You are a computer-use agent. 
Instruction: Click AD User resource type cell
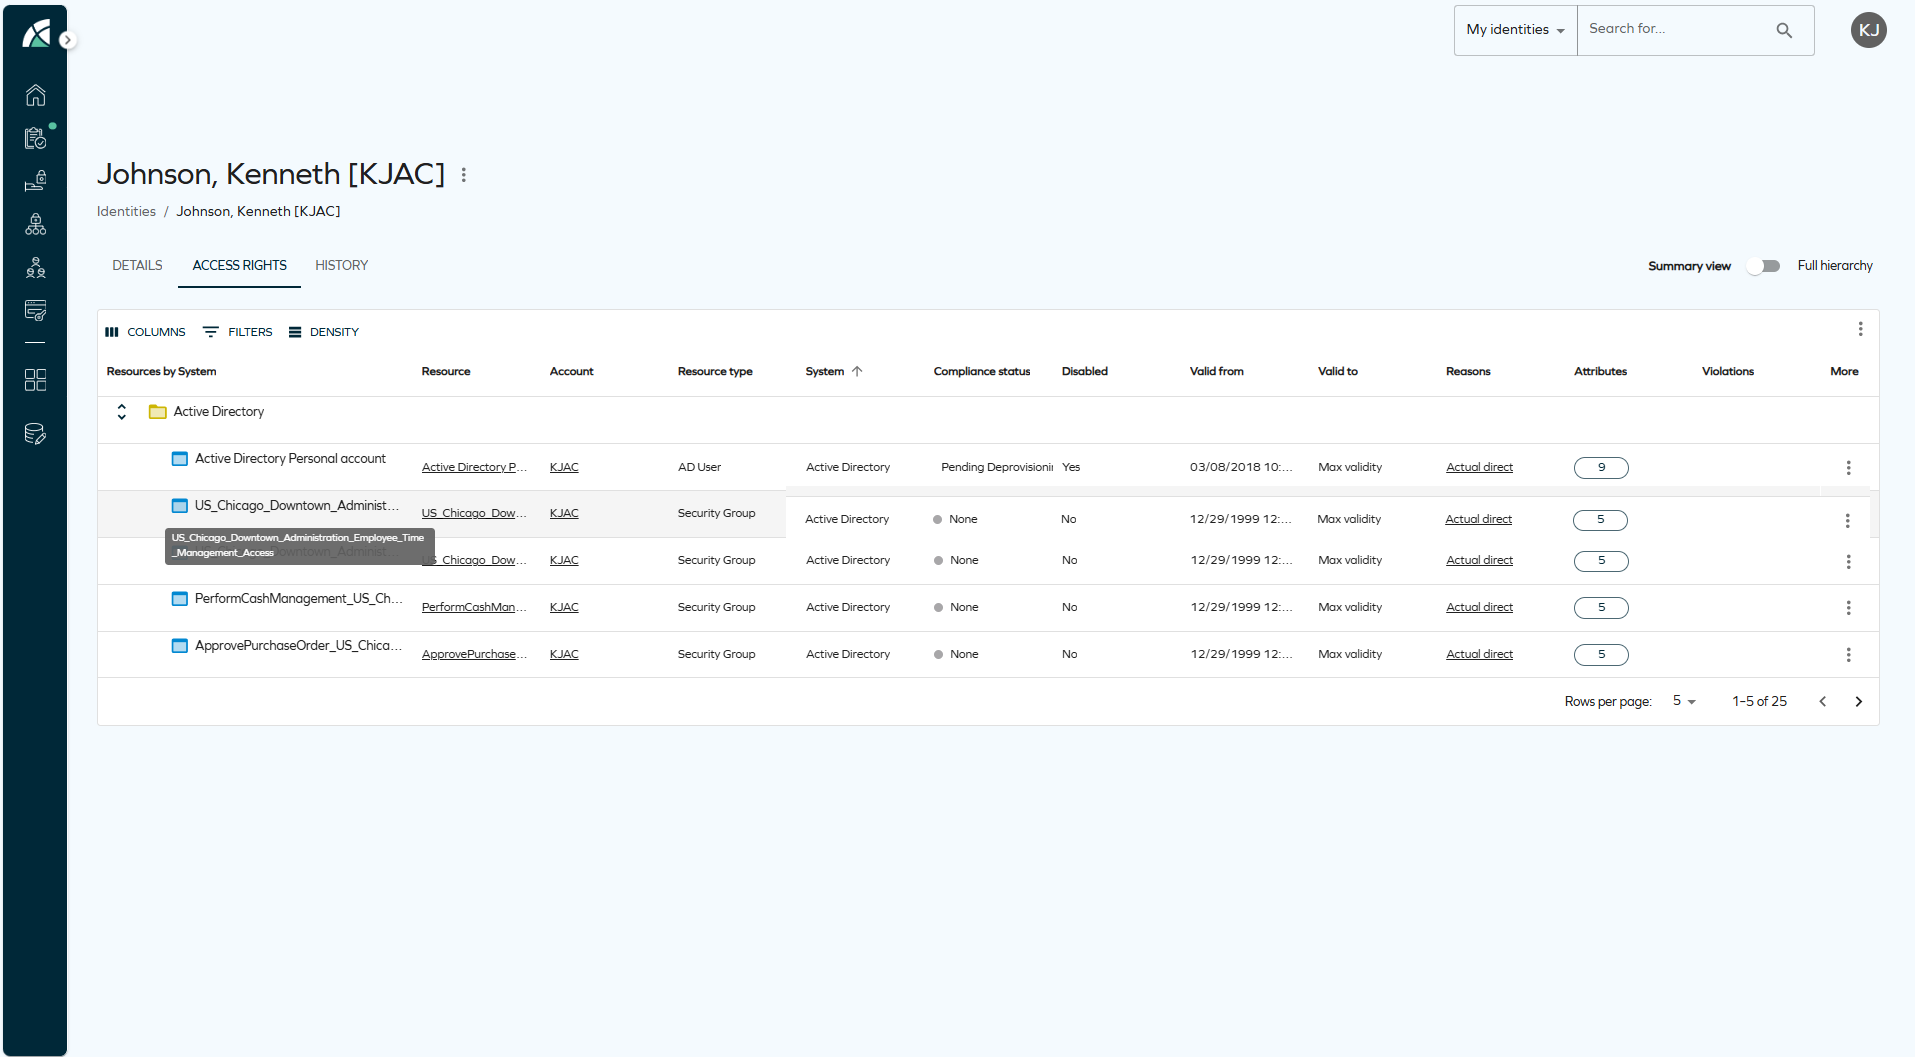pyautogui.click(x=699, y=468)
